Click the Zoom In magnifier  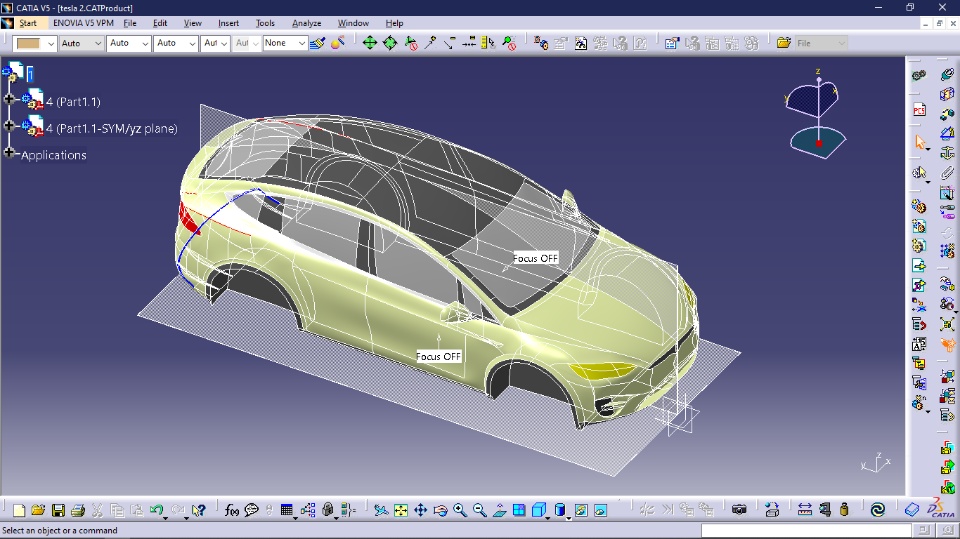[x=460, y=510]
